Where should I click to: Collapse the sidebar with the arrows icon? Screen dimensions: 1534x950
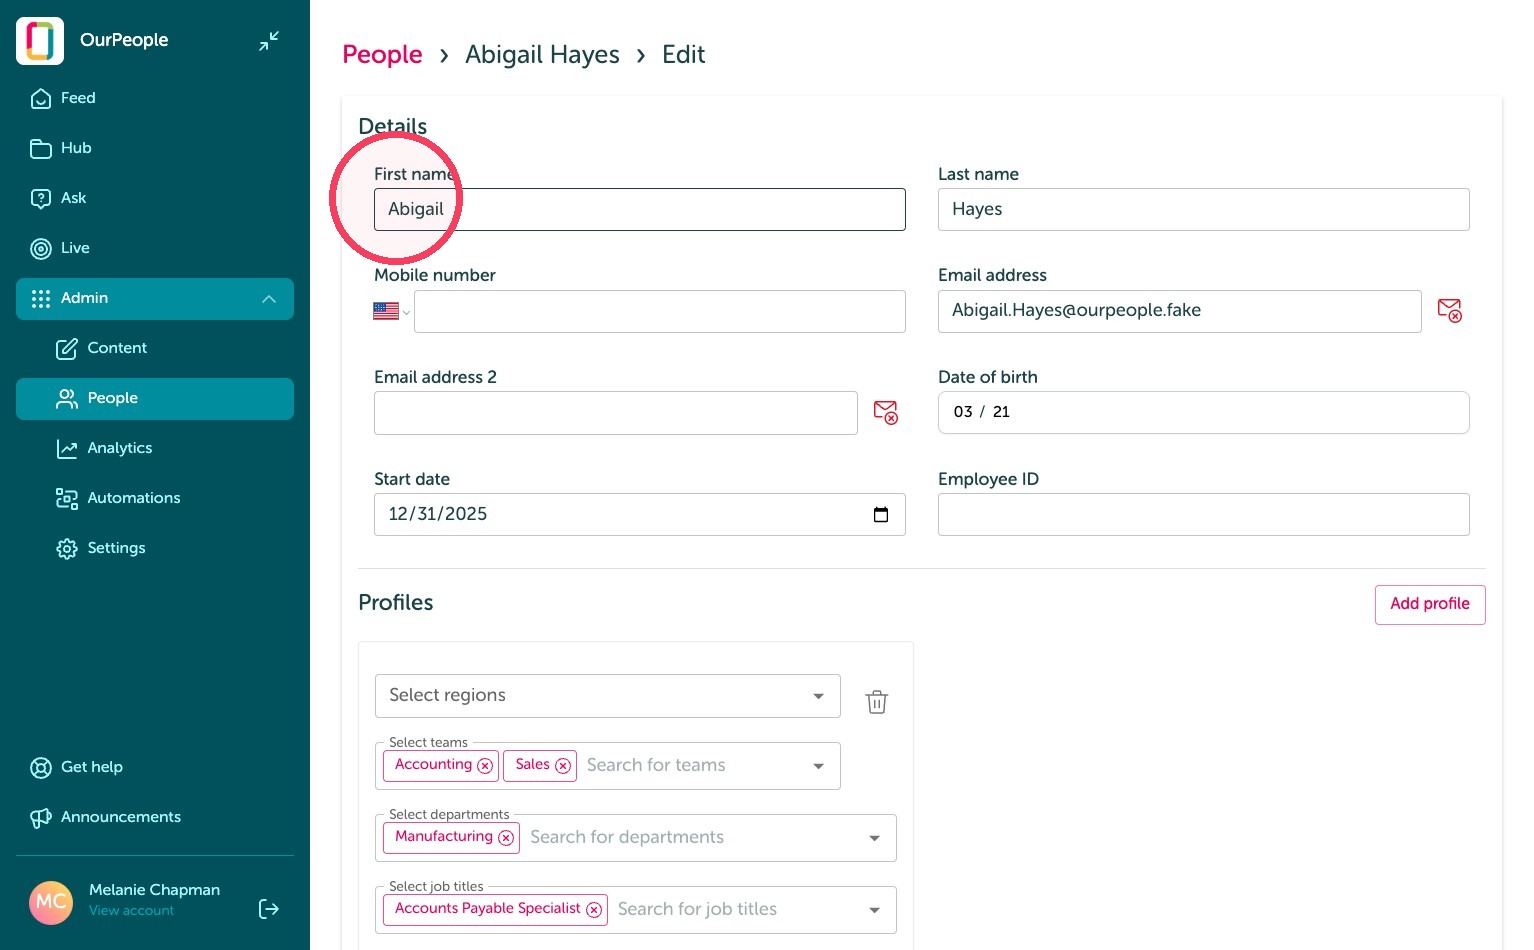click(x=269, y=41)
